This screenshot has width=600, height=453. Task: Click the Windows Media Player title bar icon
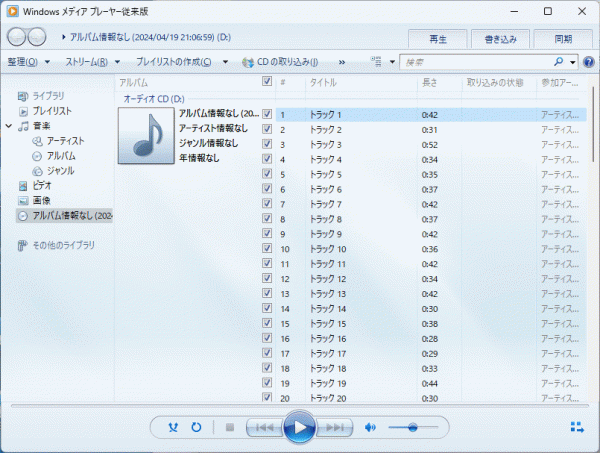click(13, 11)
